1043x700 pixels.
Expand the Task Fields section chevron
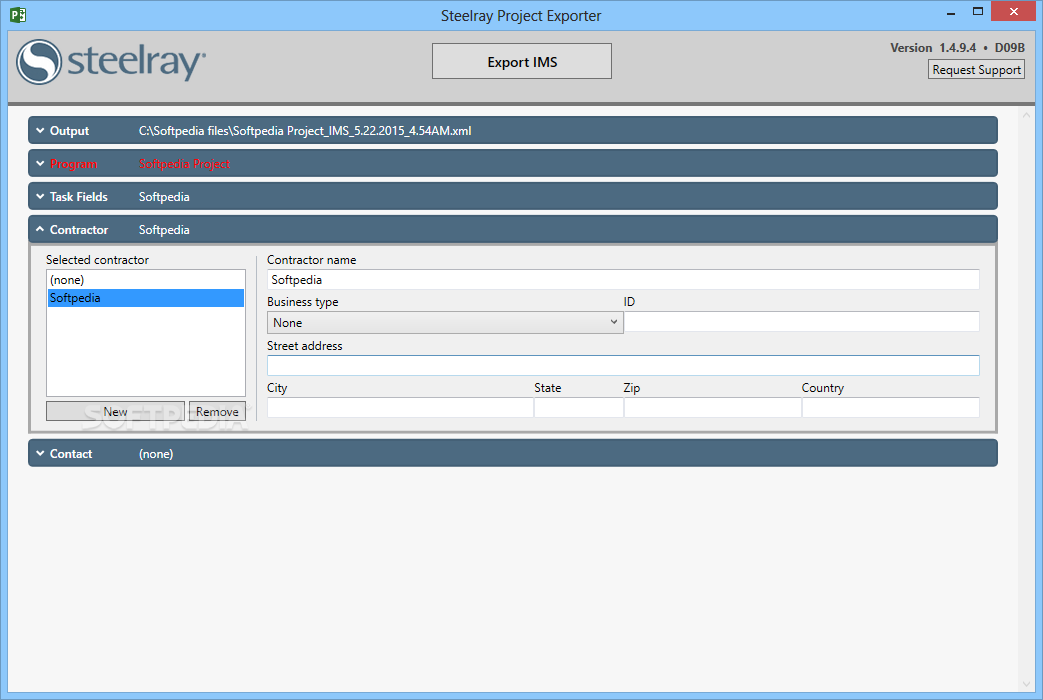point(40,196)
